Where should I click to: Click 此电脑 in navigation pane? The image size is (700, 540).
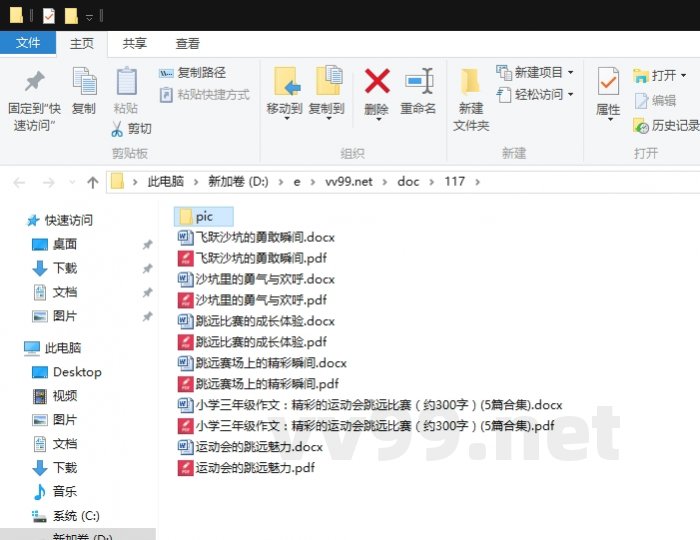tap(53, 348)
